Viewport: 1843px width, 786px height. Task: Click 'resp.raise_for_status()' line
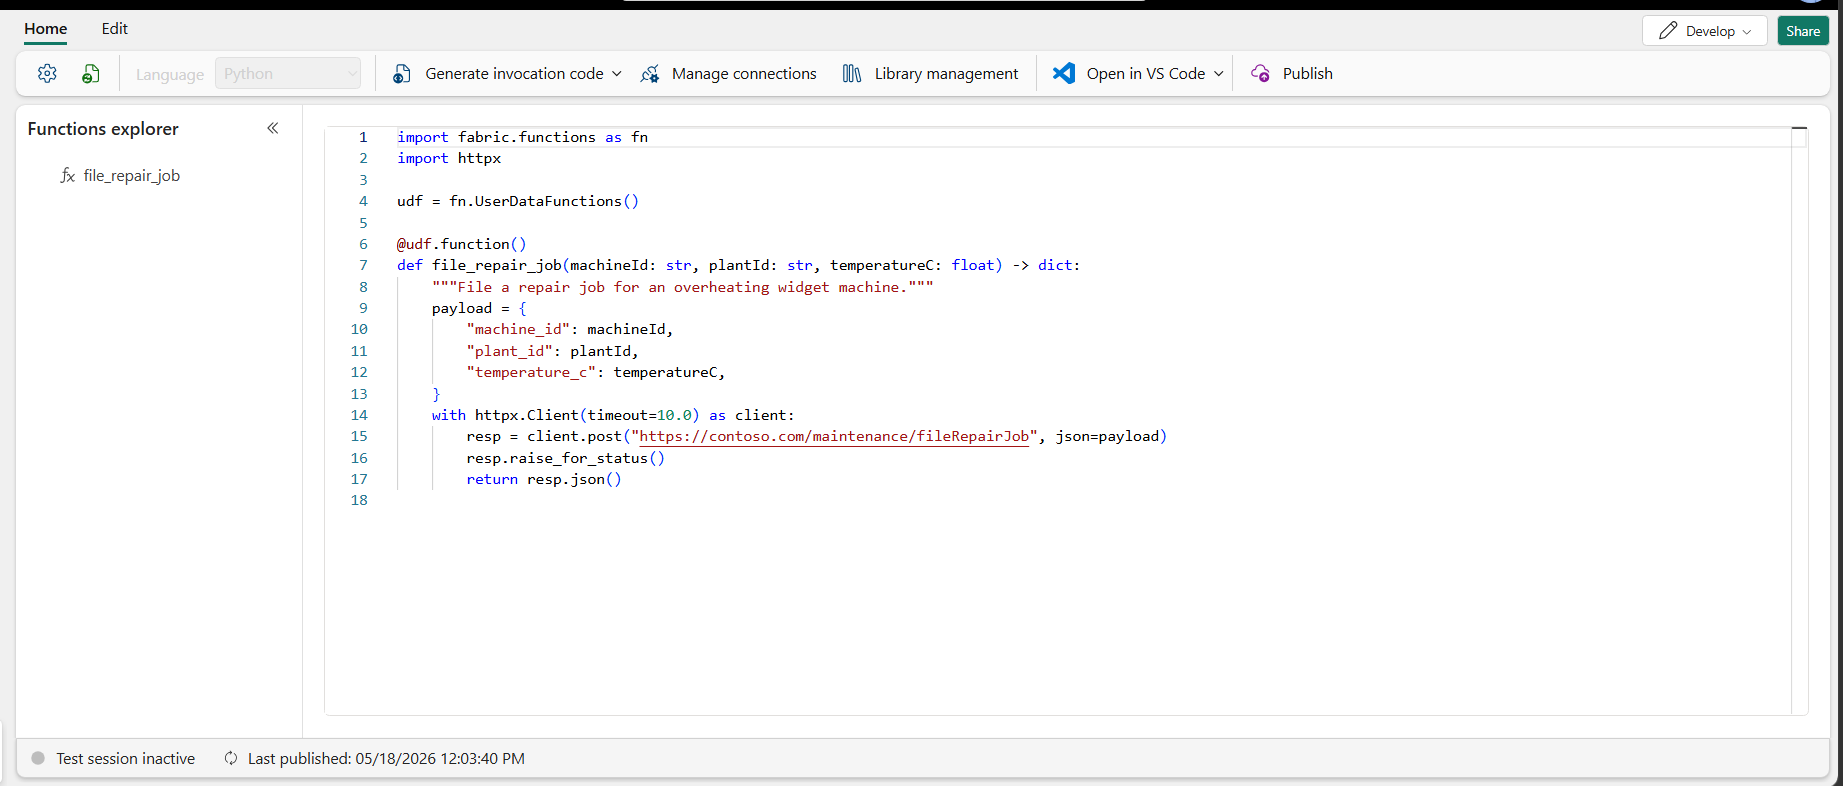(x=565, y=458)
